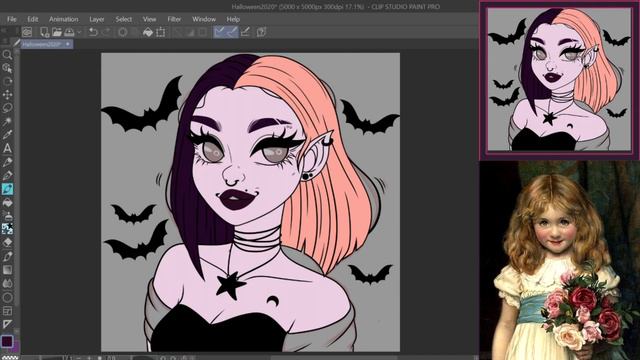The width and height of the screenshot is (640, 360).
Task: Select the transparent color checkered swatch
Action: pos(10,357)
